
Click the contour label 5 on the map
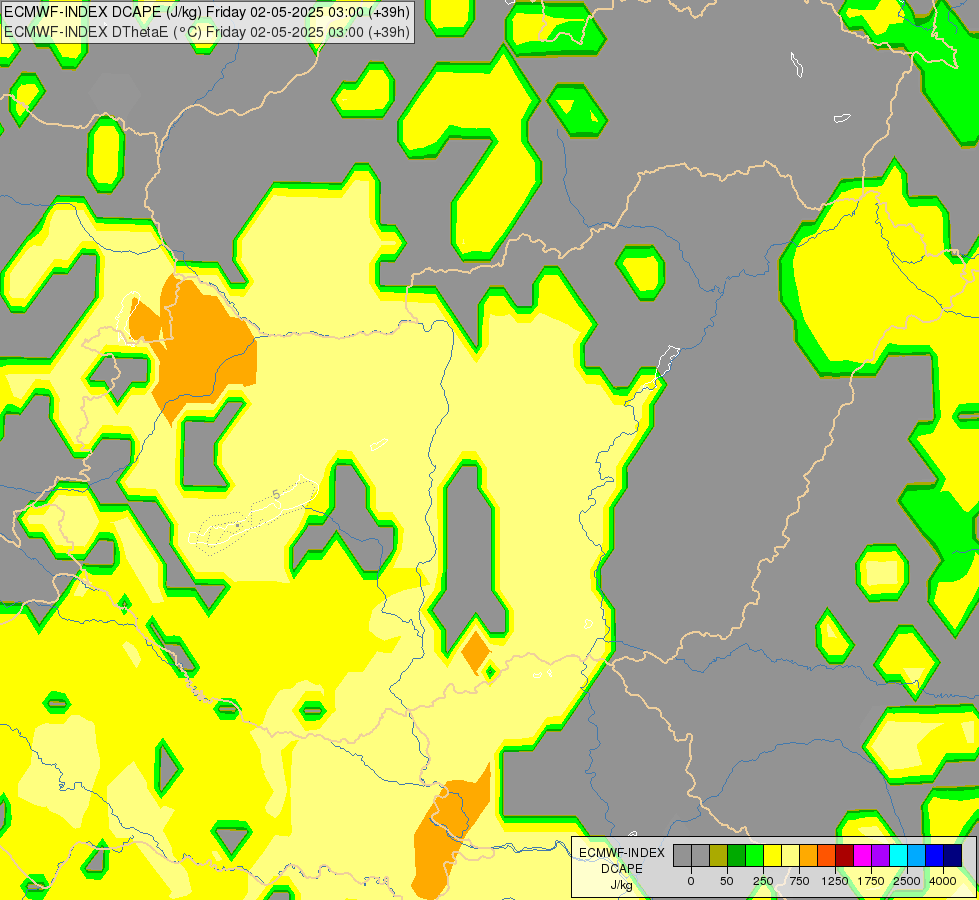point(276,495)
